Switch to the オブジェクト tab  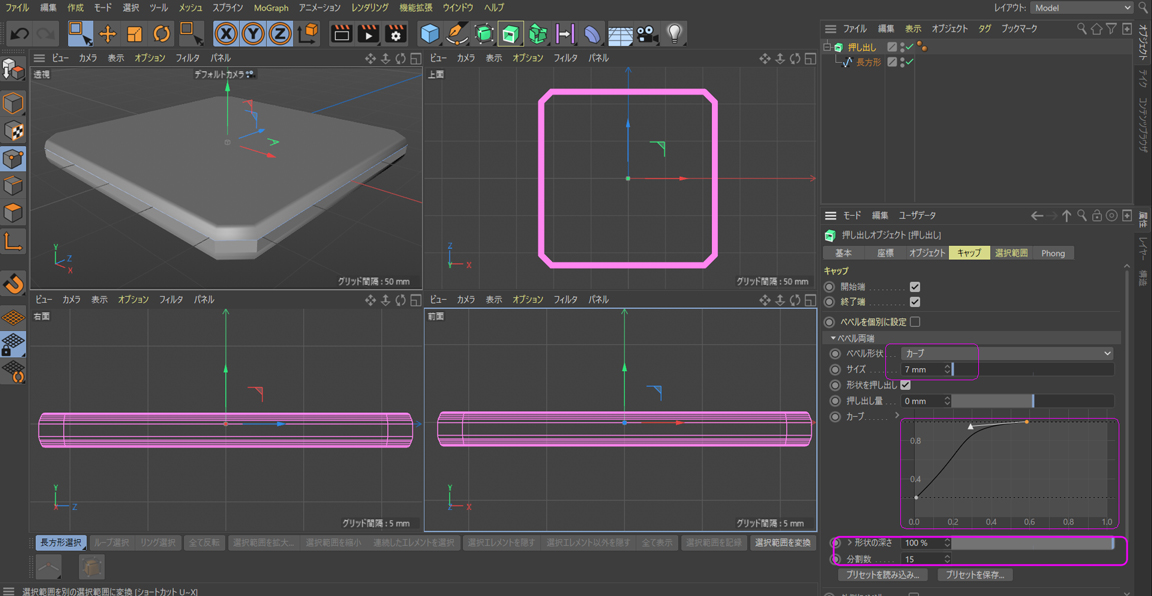tap(926, 253)
